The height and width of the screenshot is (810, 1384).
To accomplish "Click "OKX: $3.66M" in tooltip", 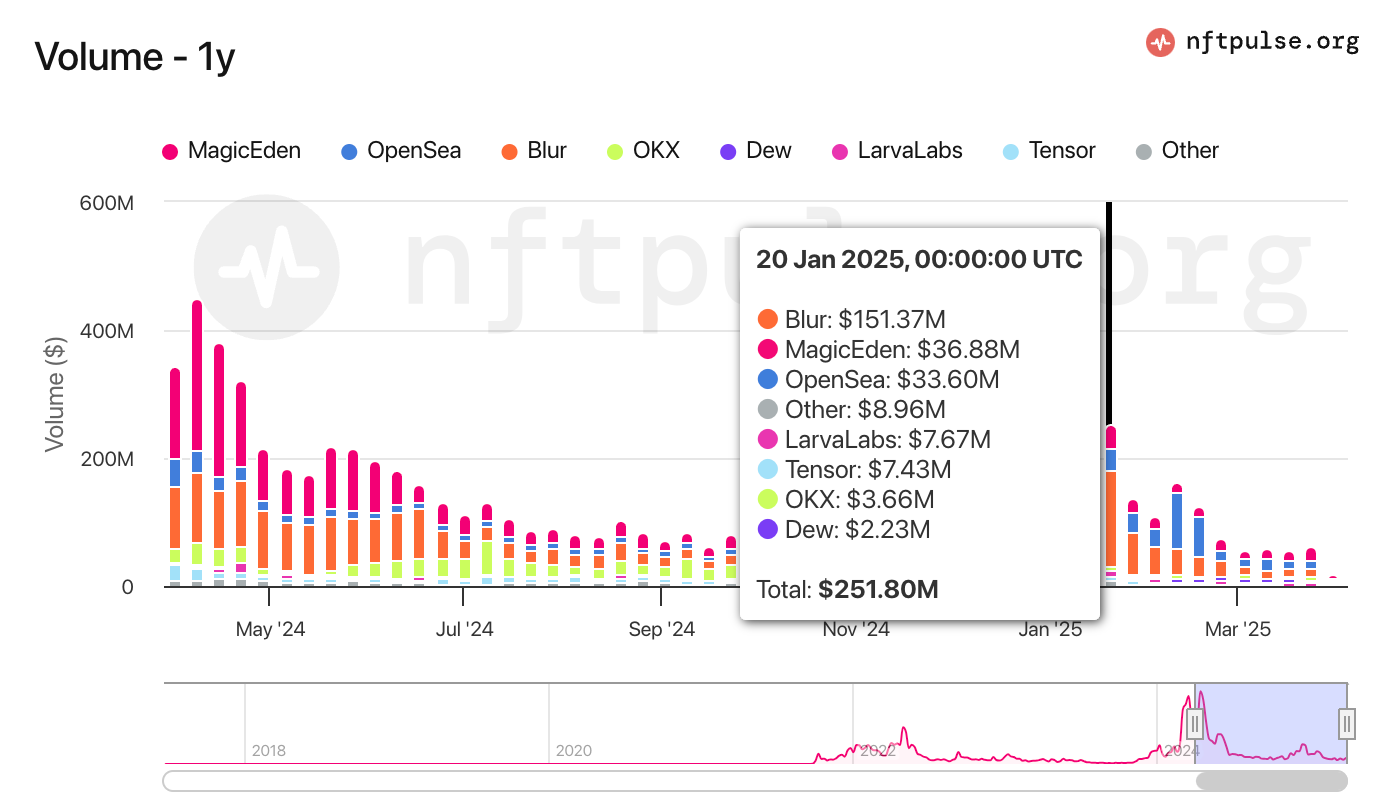I will pyautogui.click(x=845, y=500).
